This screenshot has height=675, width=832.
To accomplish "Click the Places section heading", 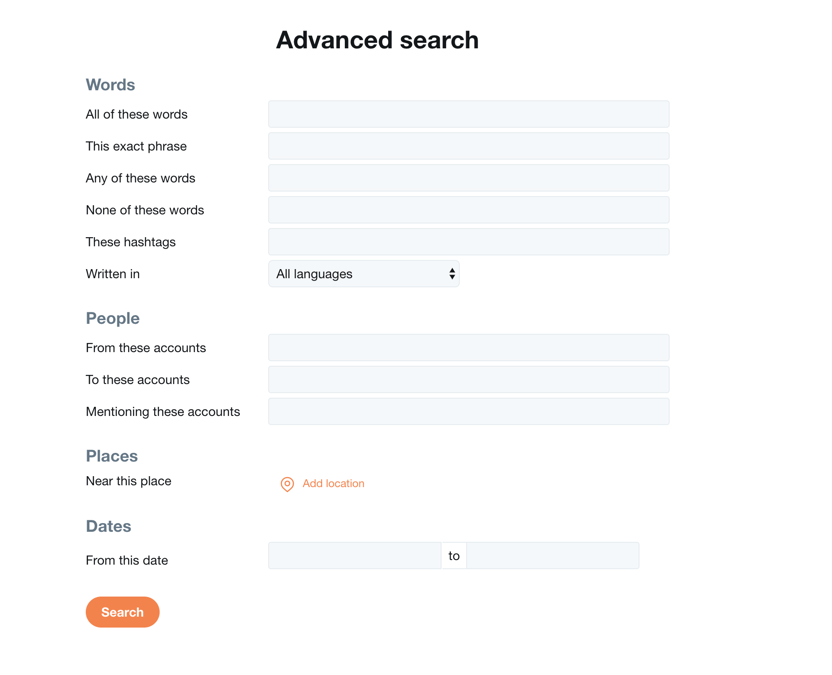I will click(111, 456).
